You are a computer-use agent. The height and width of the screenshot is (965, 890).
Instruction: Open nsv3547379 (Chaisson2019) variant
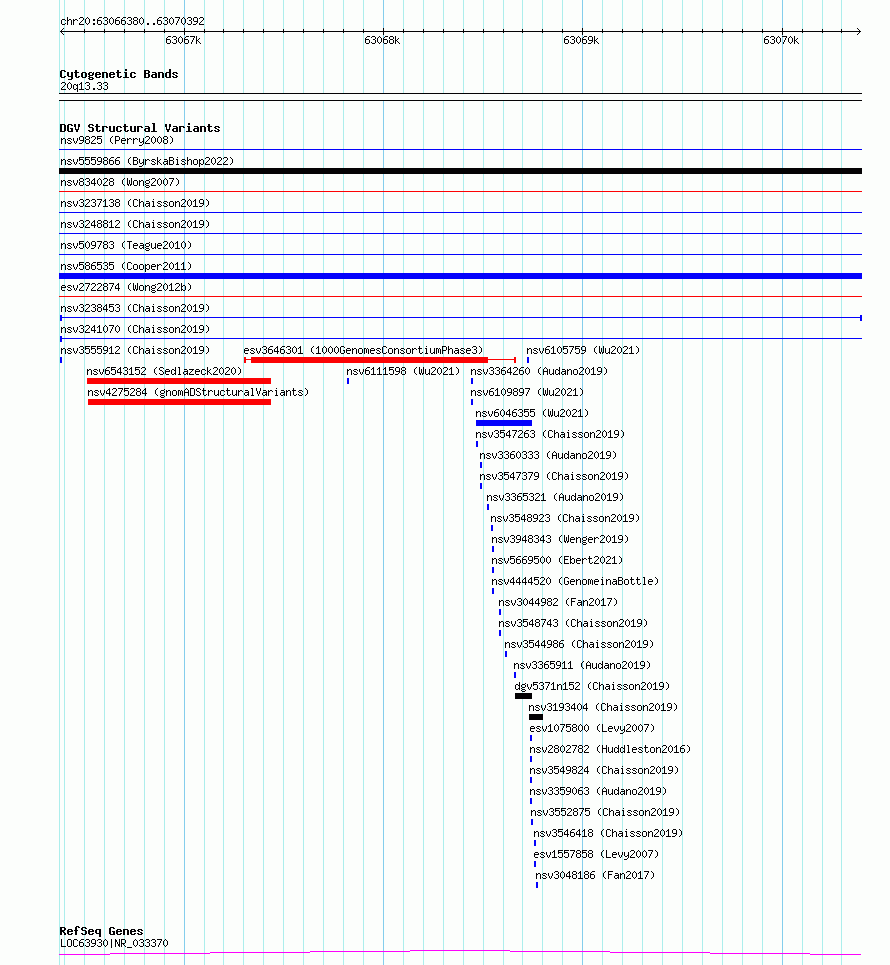(554, 476)
